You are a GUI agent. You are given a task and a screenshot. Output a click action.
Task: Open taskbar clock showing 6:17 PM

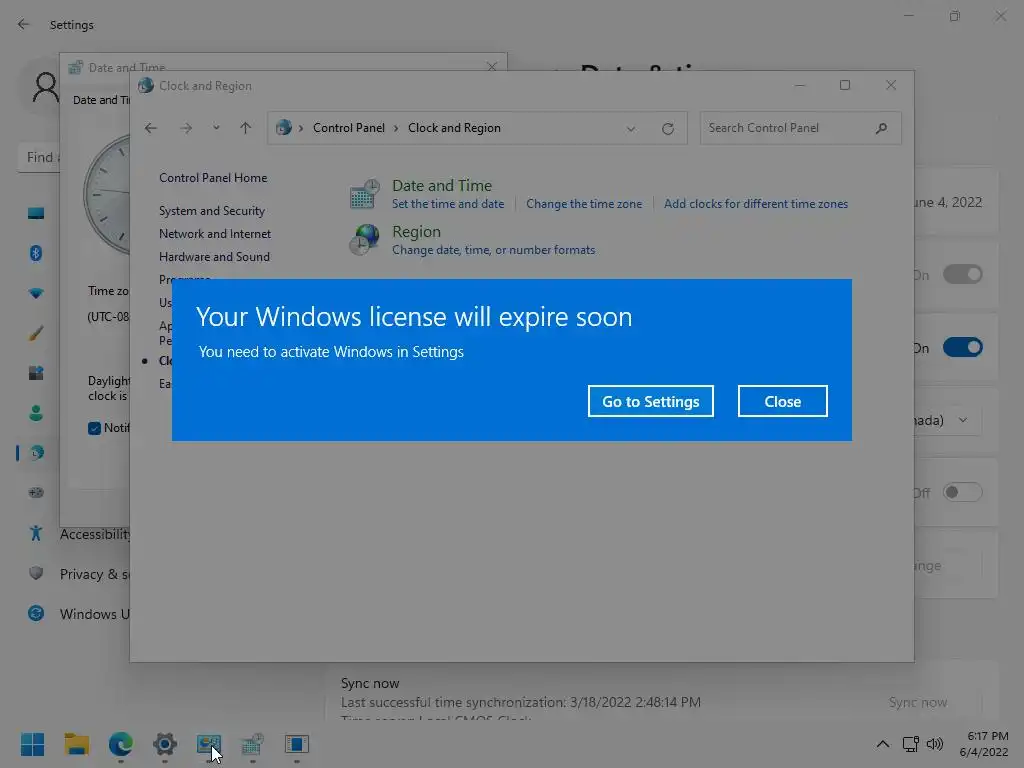pos(984,744)
